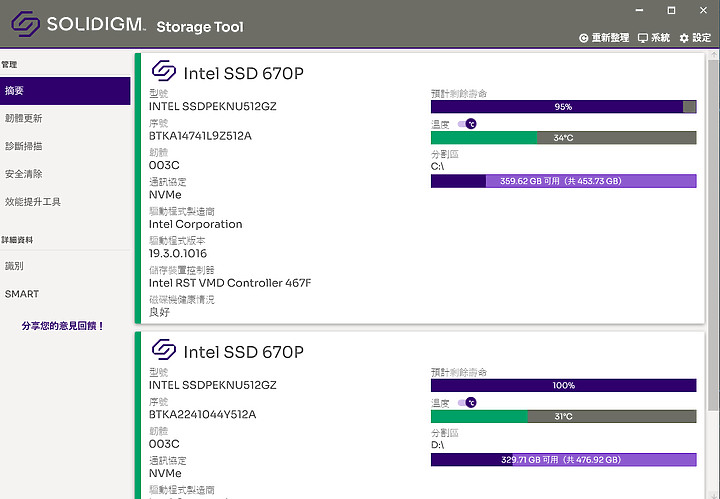Open the 安全清除 secure erase page
The height and width of the screenshot is (499, 720).
tap(65, 174)
